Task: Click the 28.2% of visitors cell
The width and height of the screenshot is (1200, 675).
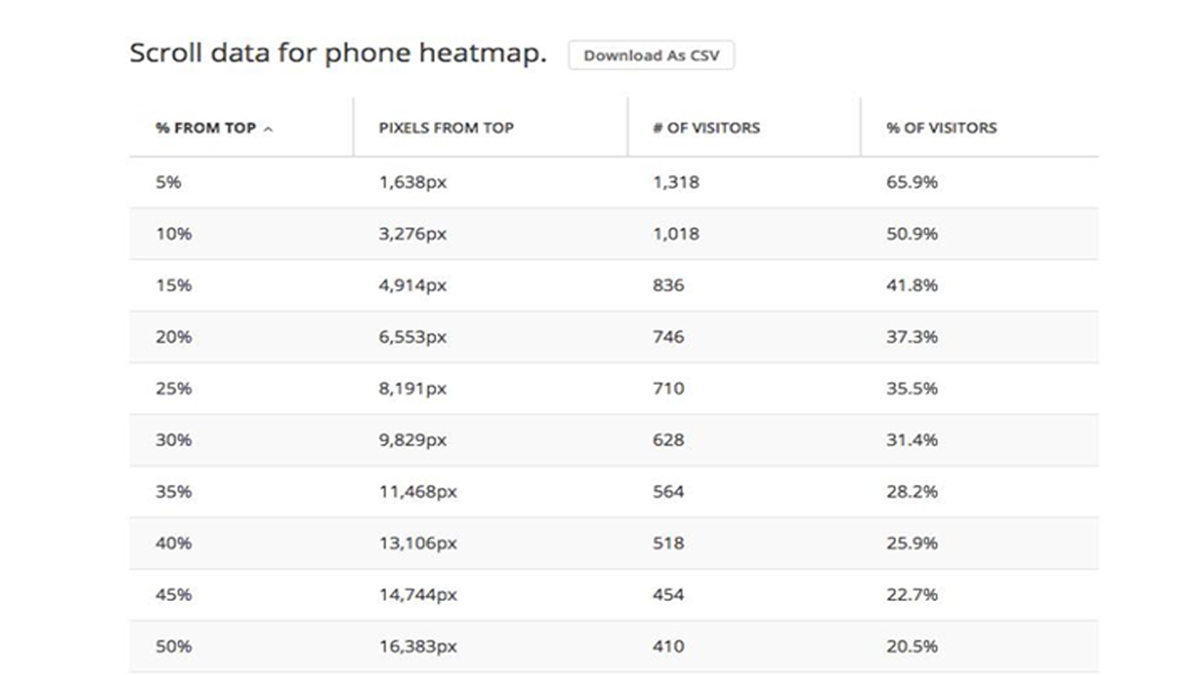Action: 911,491
